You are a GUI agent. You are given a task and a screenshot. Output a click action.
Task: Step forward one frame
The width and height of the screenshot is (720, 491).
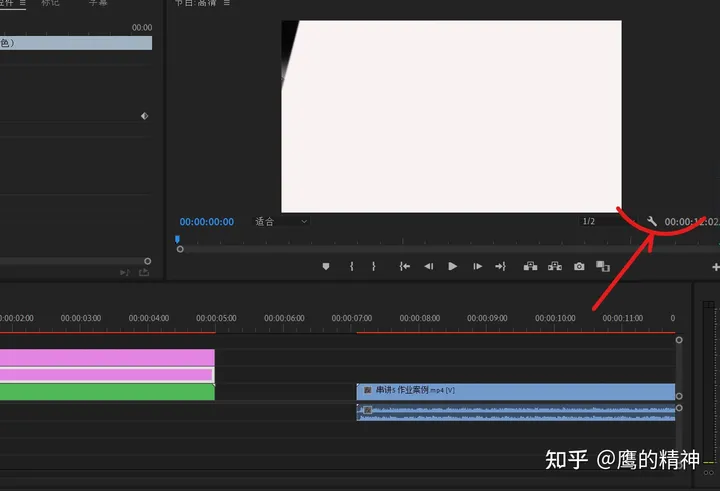[478, 266]
